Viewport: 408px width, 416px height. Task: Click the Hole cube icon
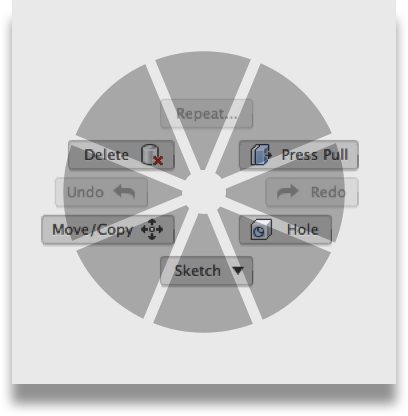pos(261,229)
